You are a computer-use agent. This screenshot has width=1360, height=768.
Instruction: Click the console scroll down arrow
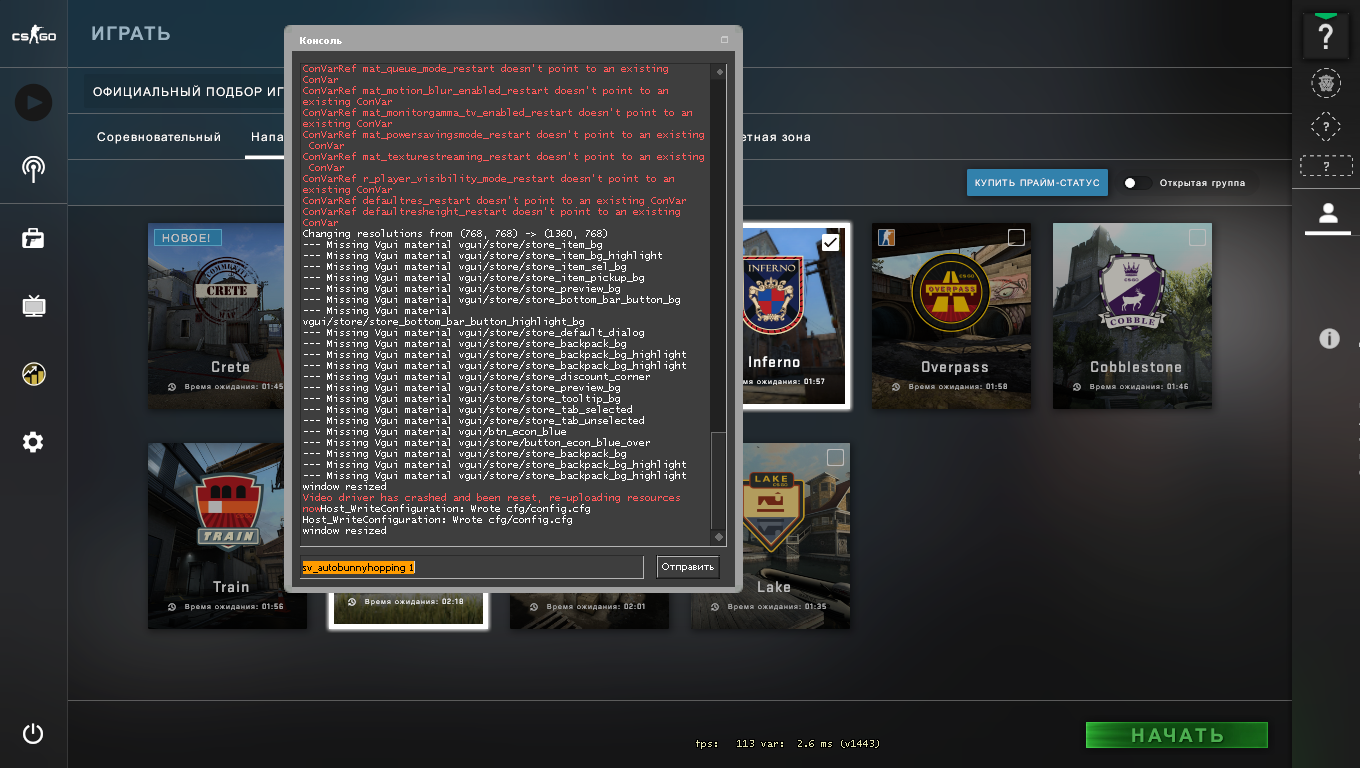click(x=718, y=537)
